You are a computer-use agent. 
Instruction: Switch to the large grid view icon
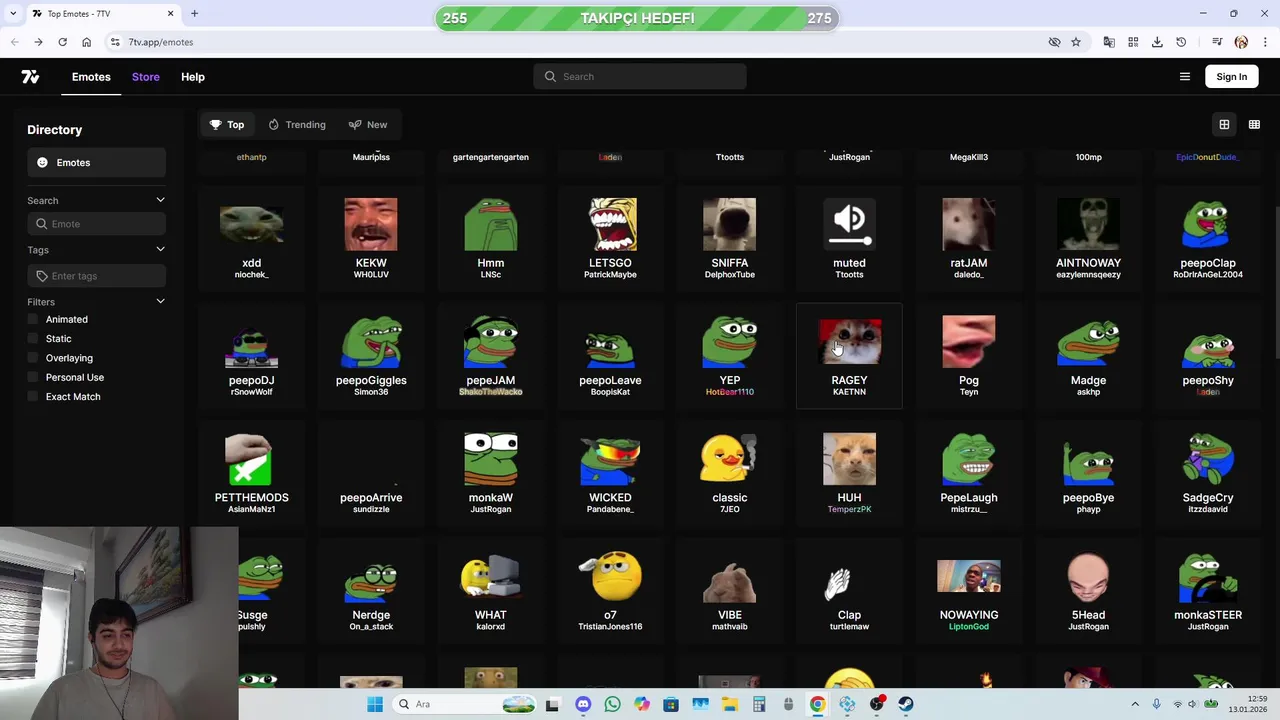(1224, 125)
